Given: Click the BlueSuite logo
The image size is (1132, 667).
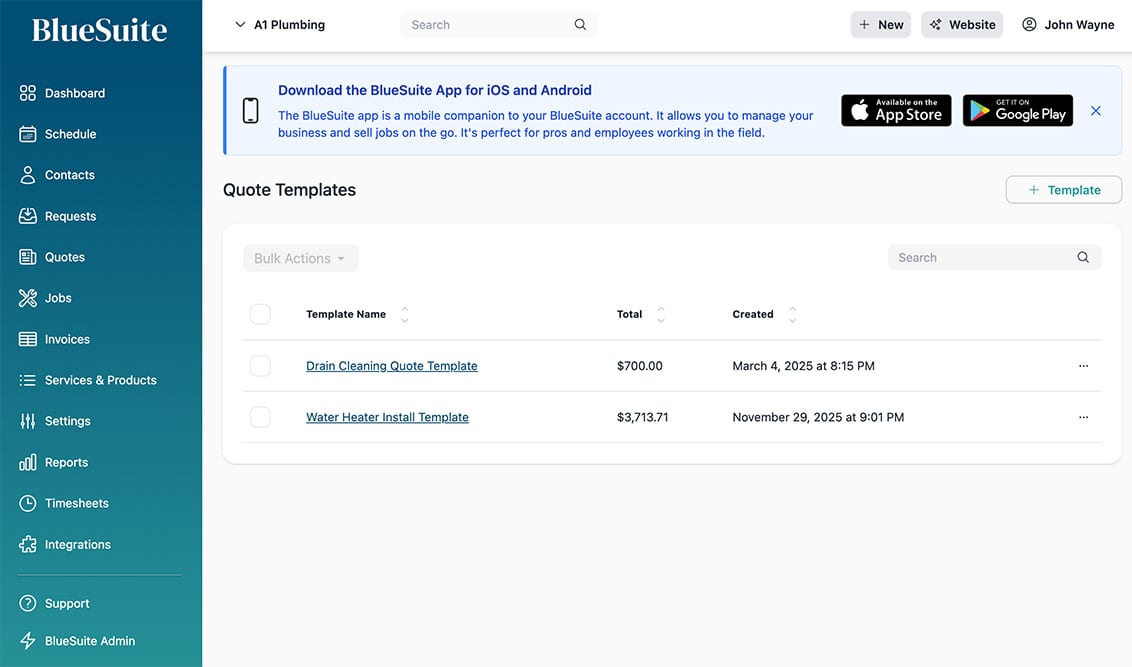Looking at the screenshot, I should 100,30.
